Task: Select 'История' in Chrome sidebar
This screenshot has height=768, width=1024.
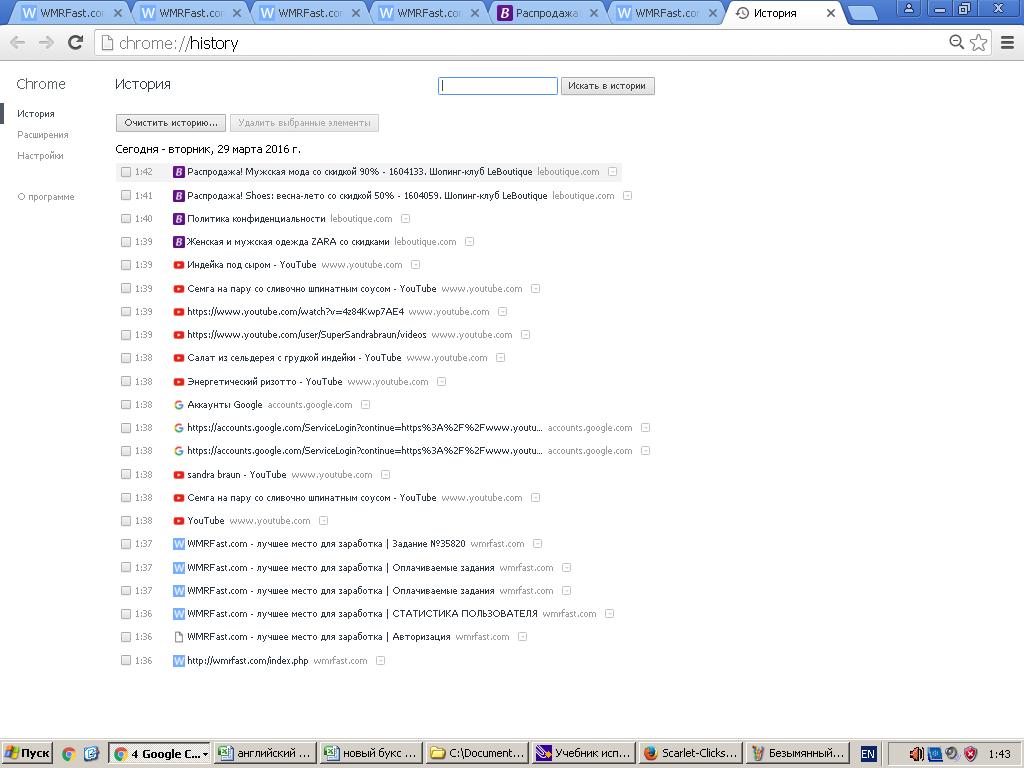Action: 36,114
